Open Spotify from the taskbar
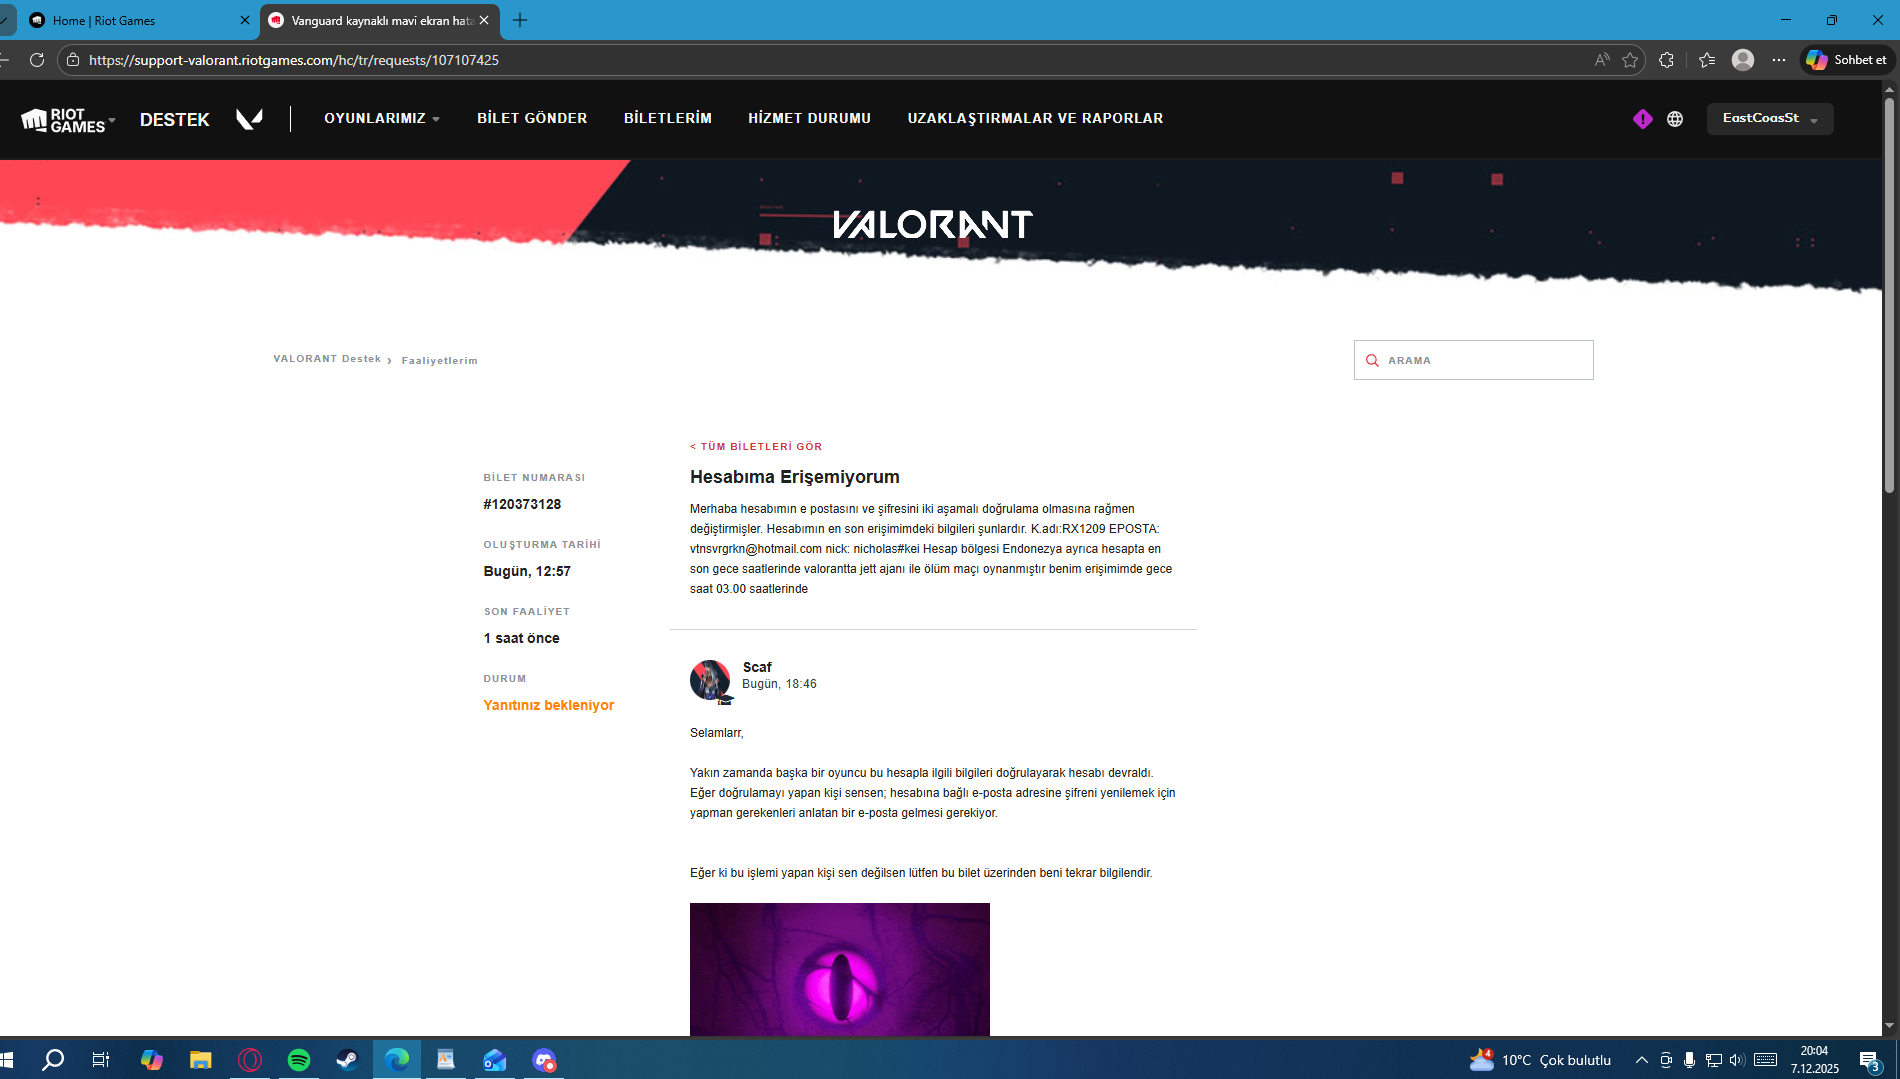Image resolution: width=1900 pixels, height=1079 pixels. click(x=299, y=1060)
